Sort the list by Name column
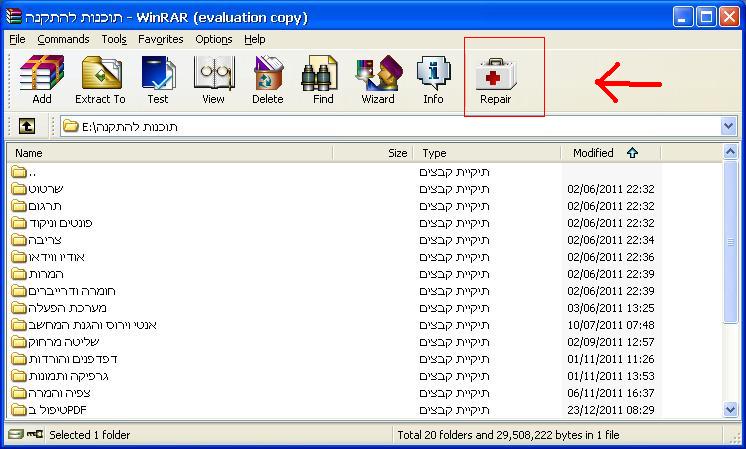The width and height of the screenshot is (746, 449). [x=170, y=153]
